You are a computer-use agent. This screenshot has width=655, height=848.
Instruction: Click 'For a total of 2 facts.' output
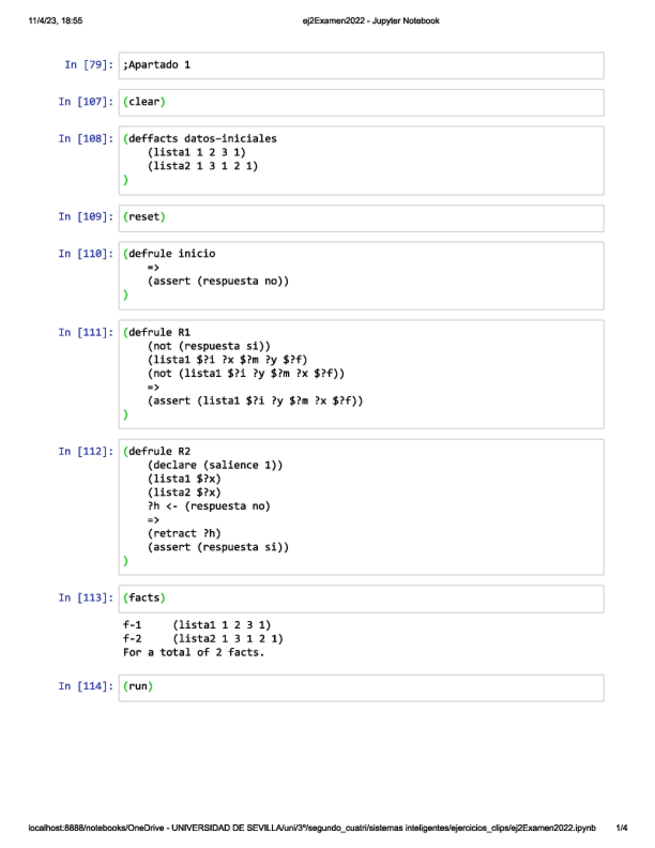(x=194, y=652)
